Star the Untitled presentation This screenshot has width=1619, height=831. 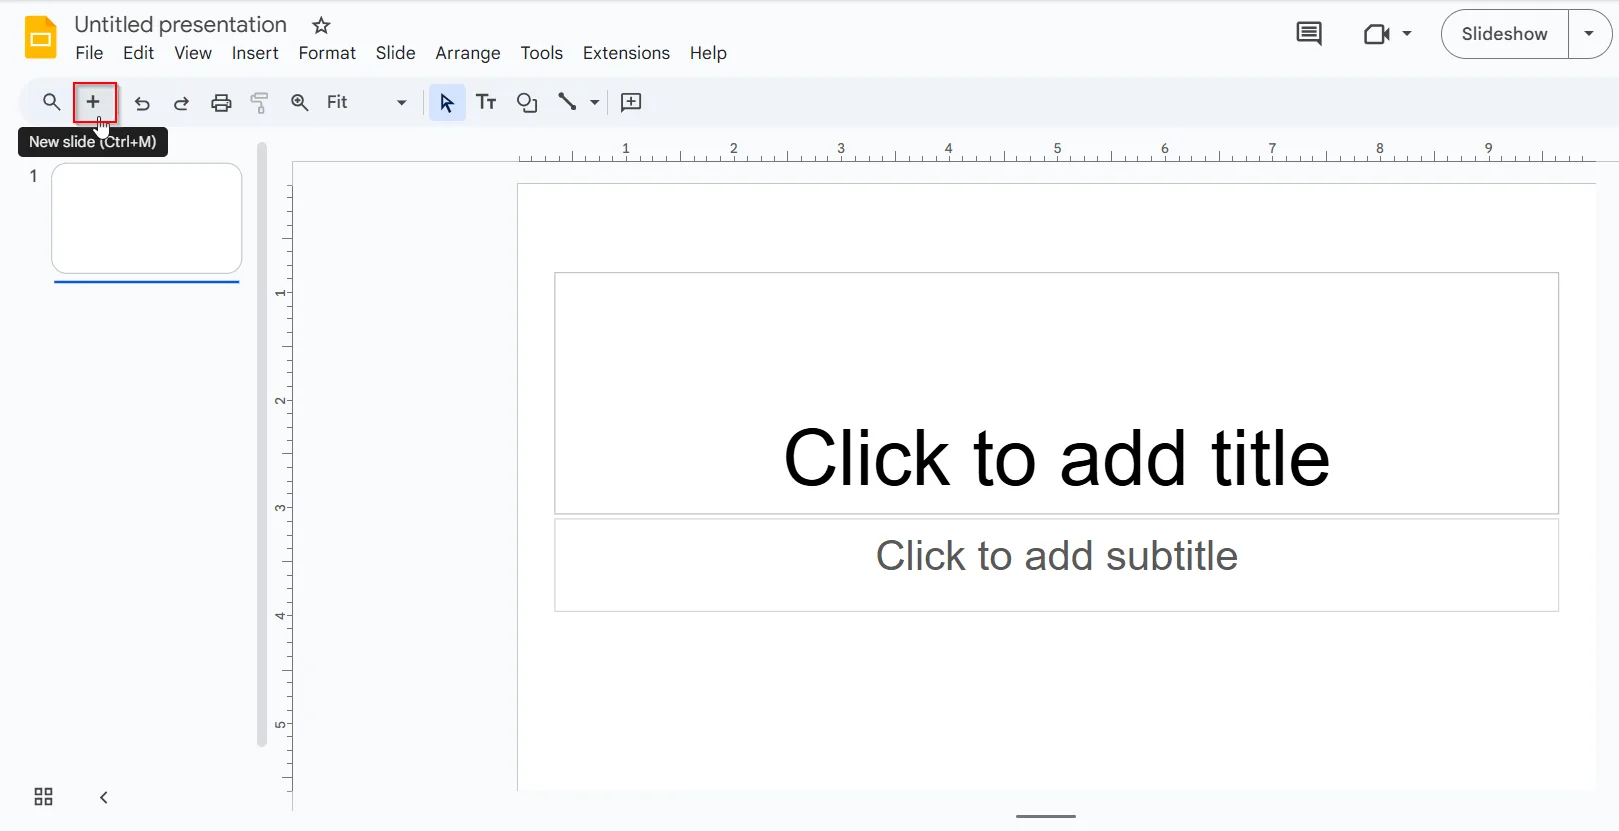(321, 25)
